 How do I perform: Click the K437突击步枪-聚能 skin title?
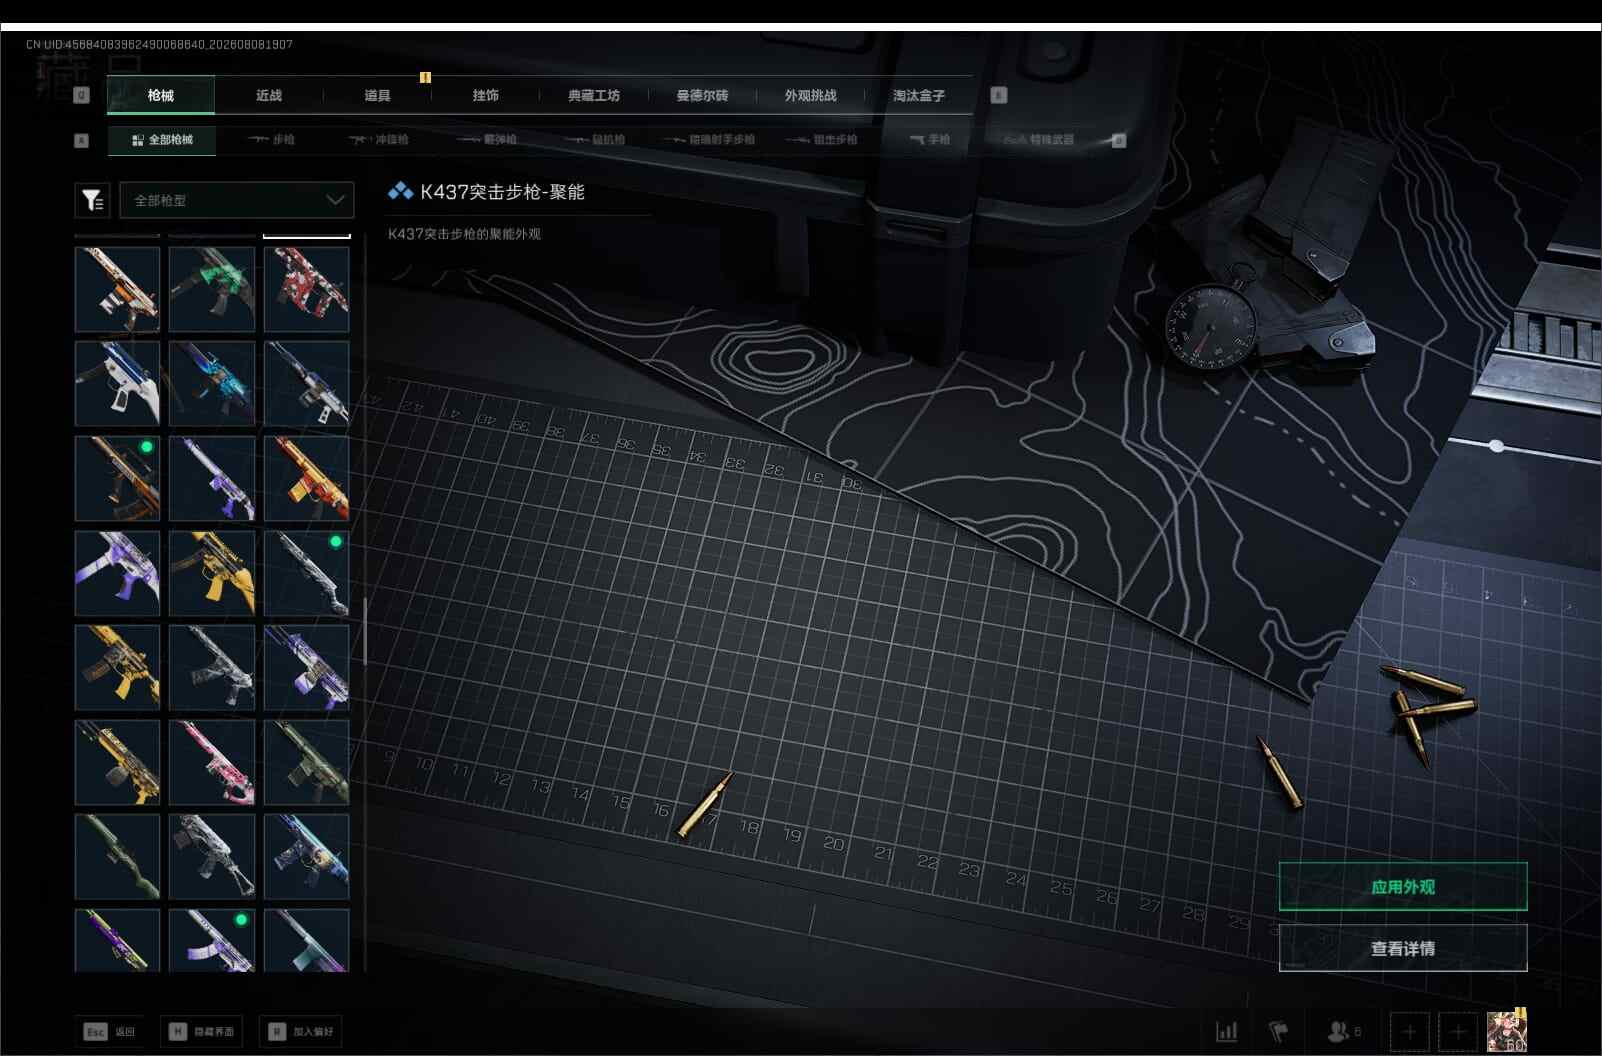pyautogui.click(x=502, y=192)
